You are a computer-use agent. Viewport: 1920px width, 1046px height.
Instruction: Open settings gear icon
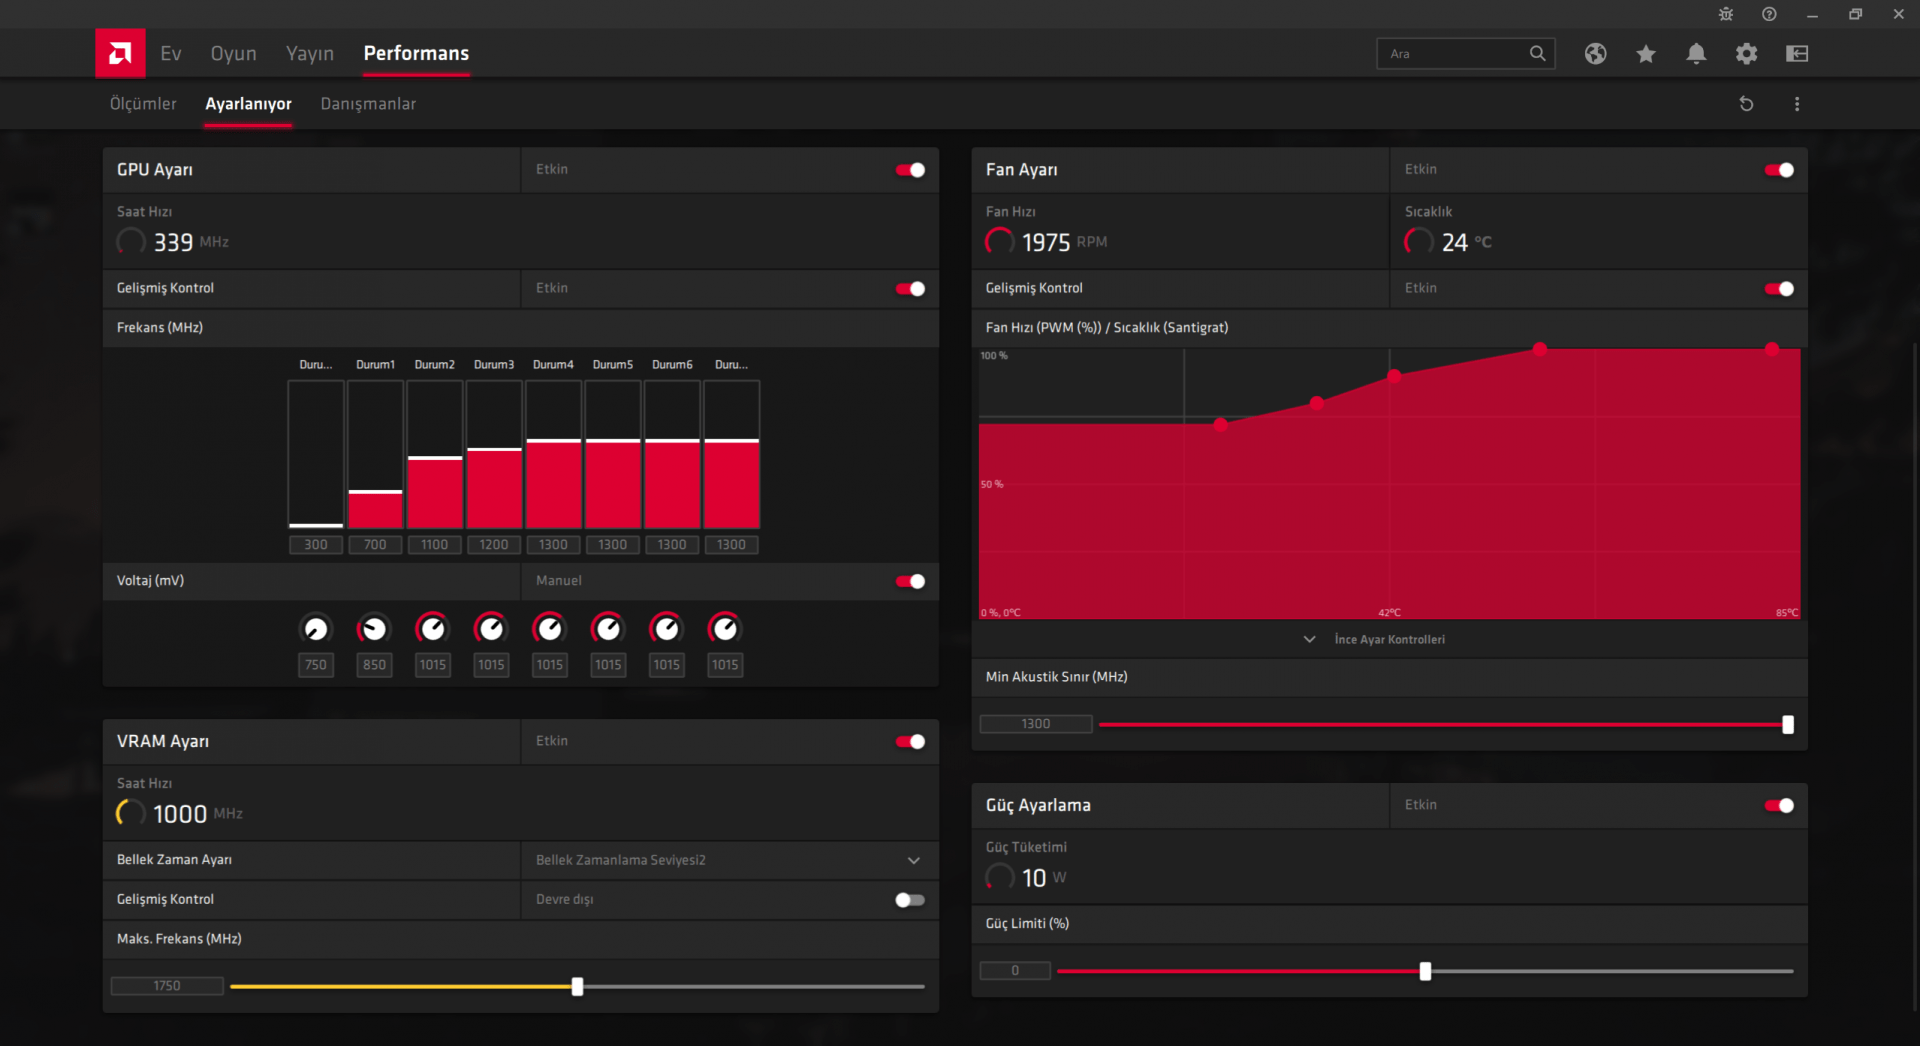1746,54
